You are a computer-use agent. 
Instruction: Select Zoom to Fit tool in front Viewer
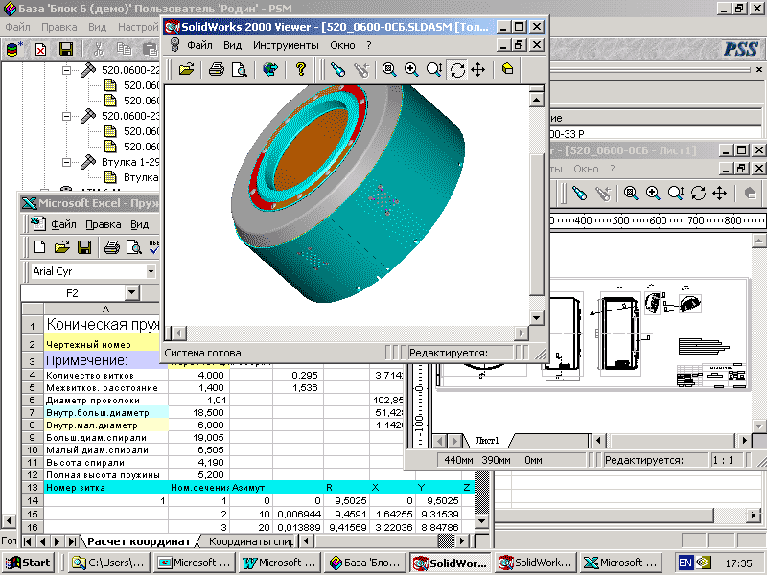coord(389,69)
